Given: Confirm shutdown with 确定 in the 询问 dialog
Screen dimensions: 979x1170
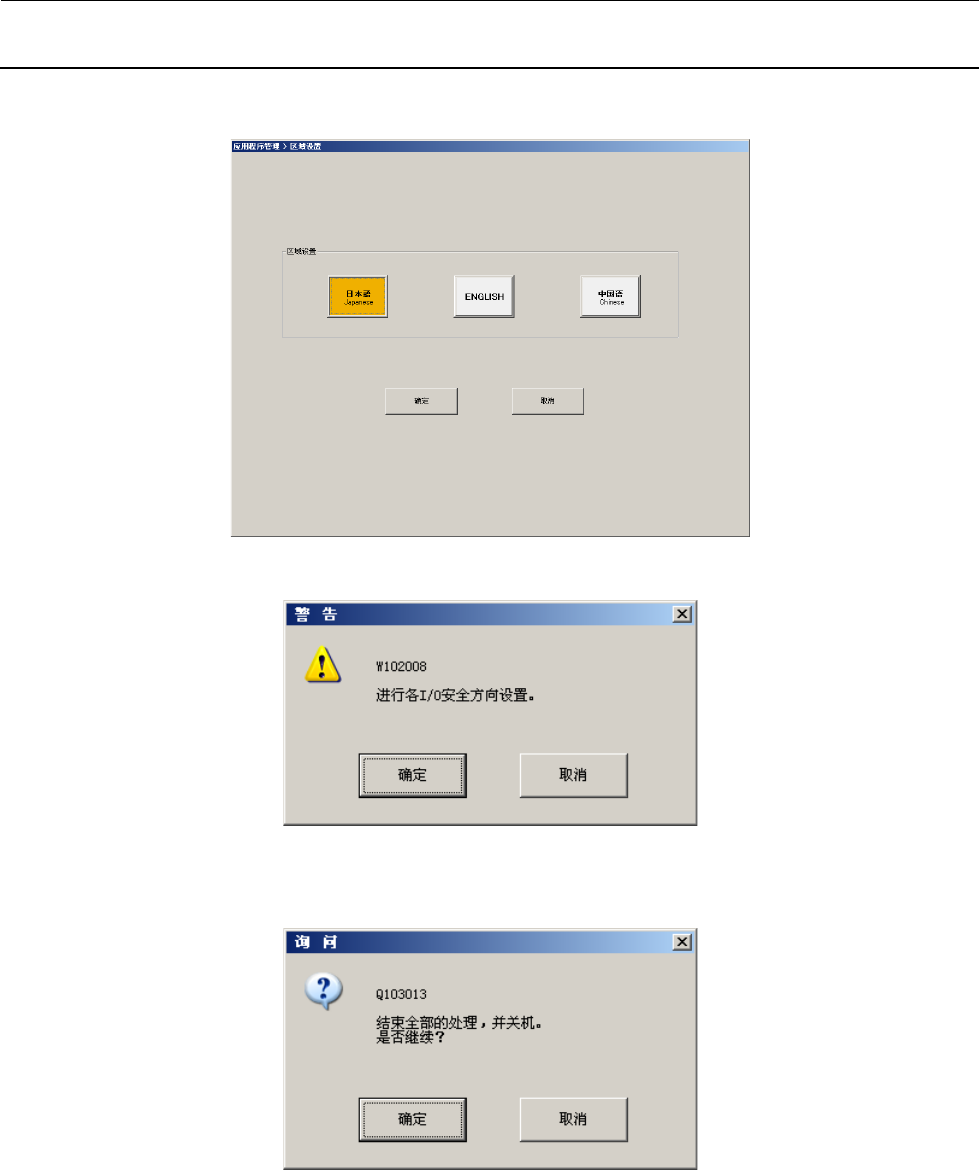Looking at the screenshot, I should [413, 1119].
